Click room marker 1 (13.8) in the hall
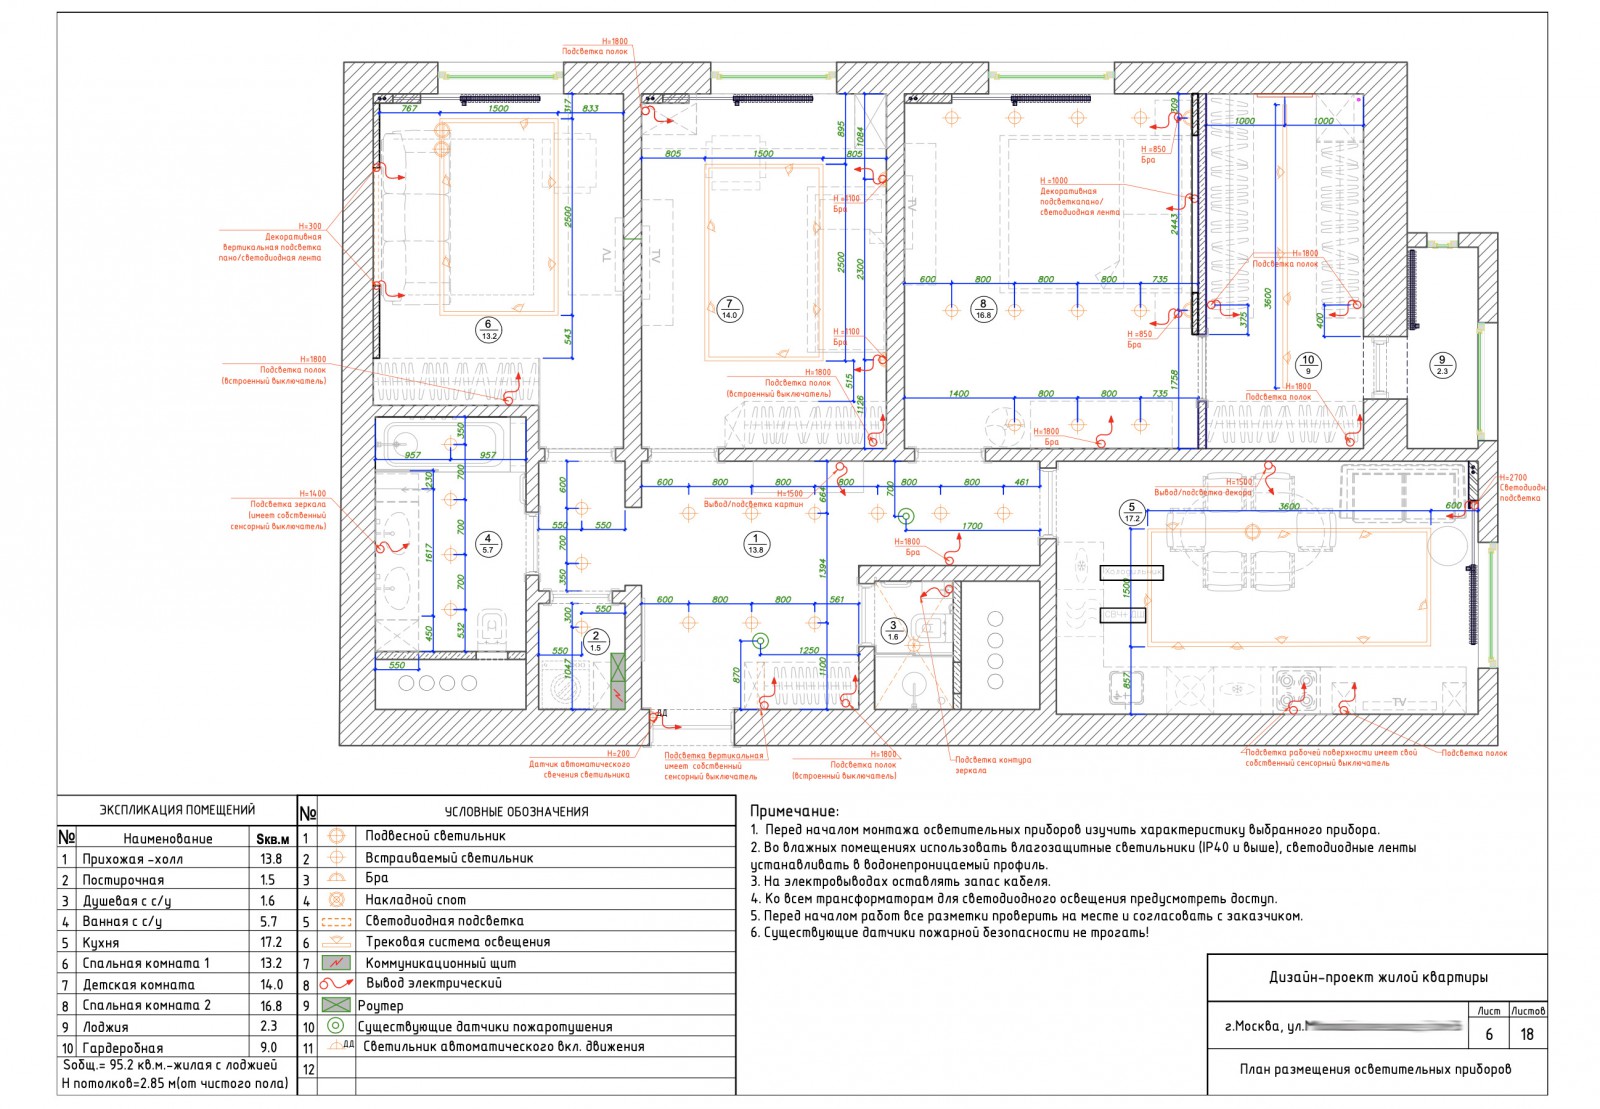This screenshot has width=1600, height=1109. (756, 544)
